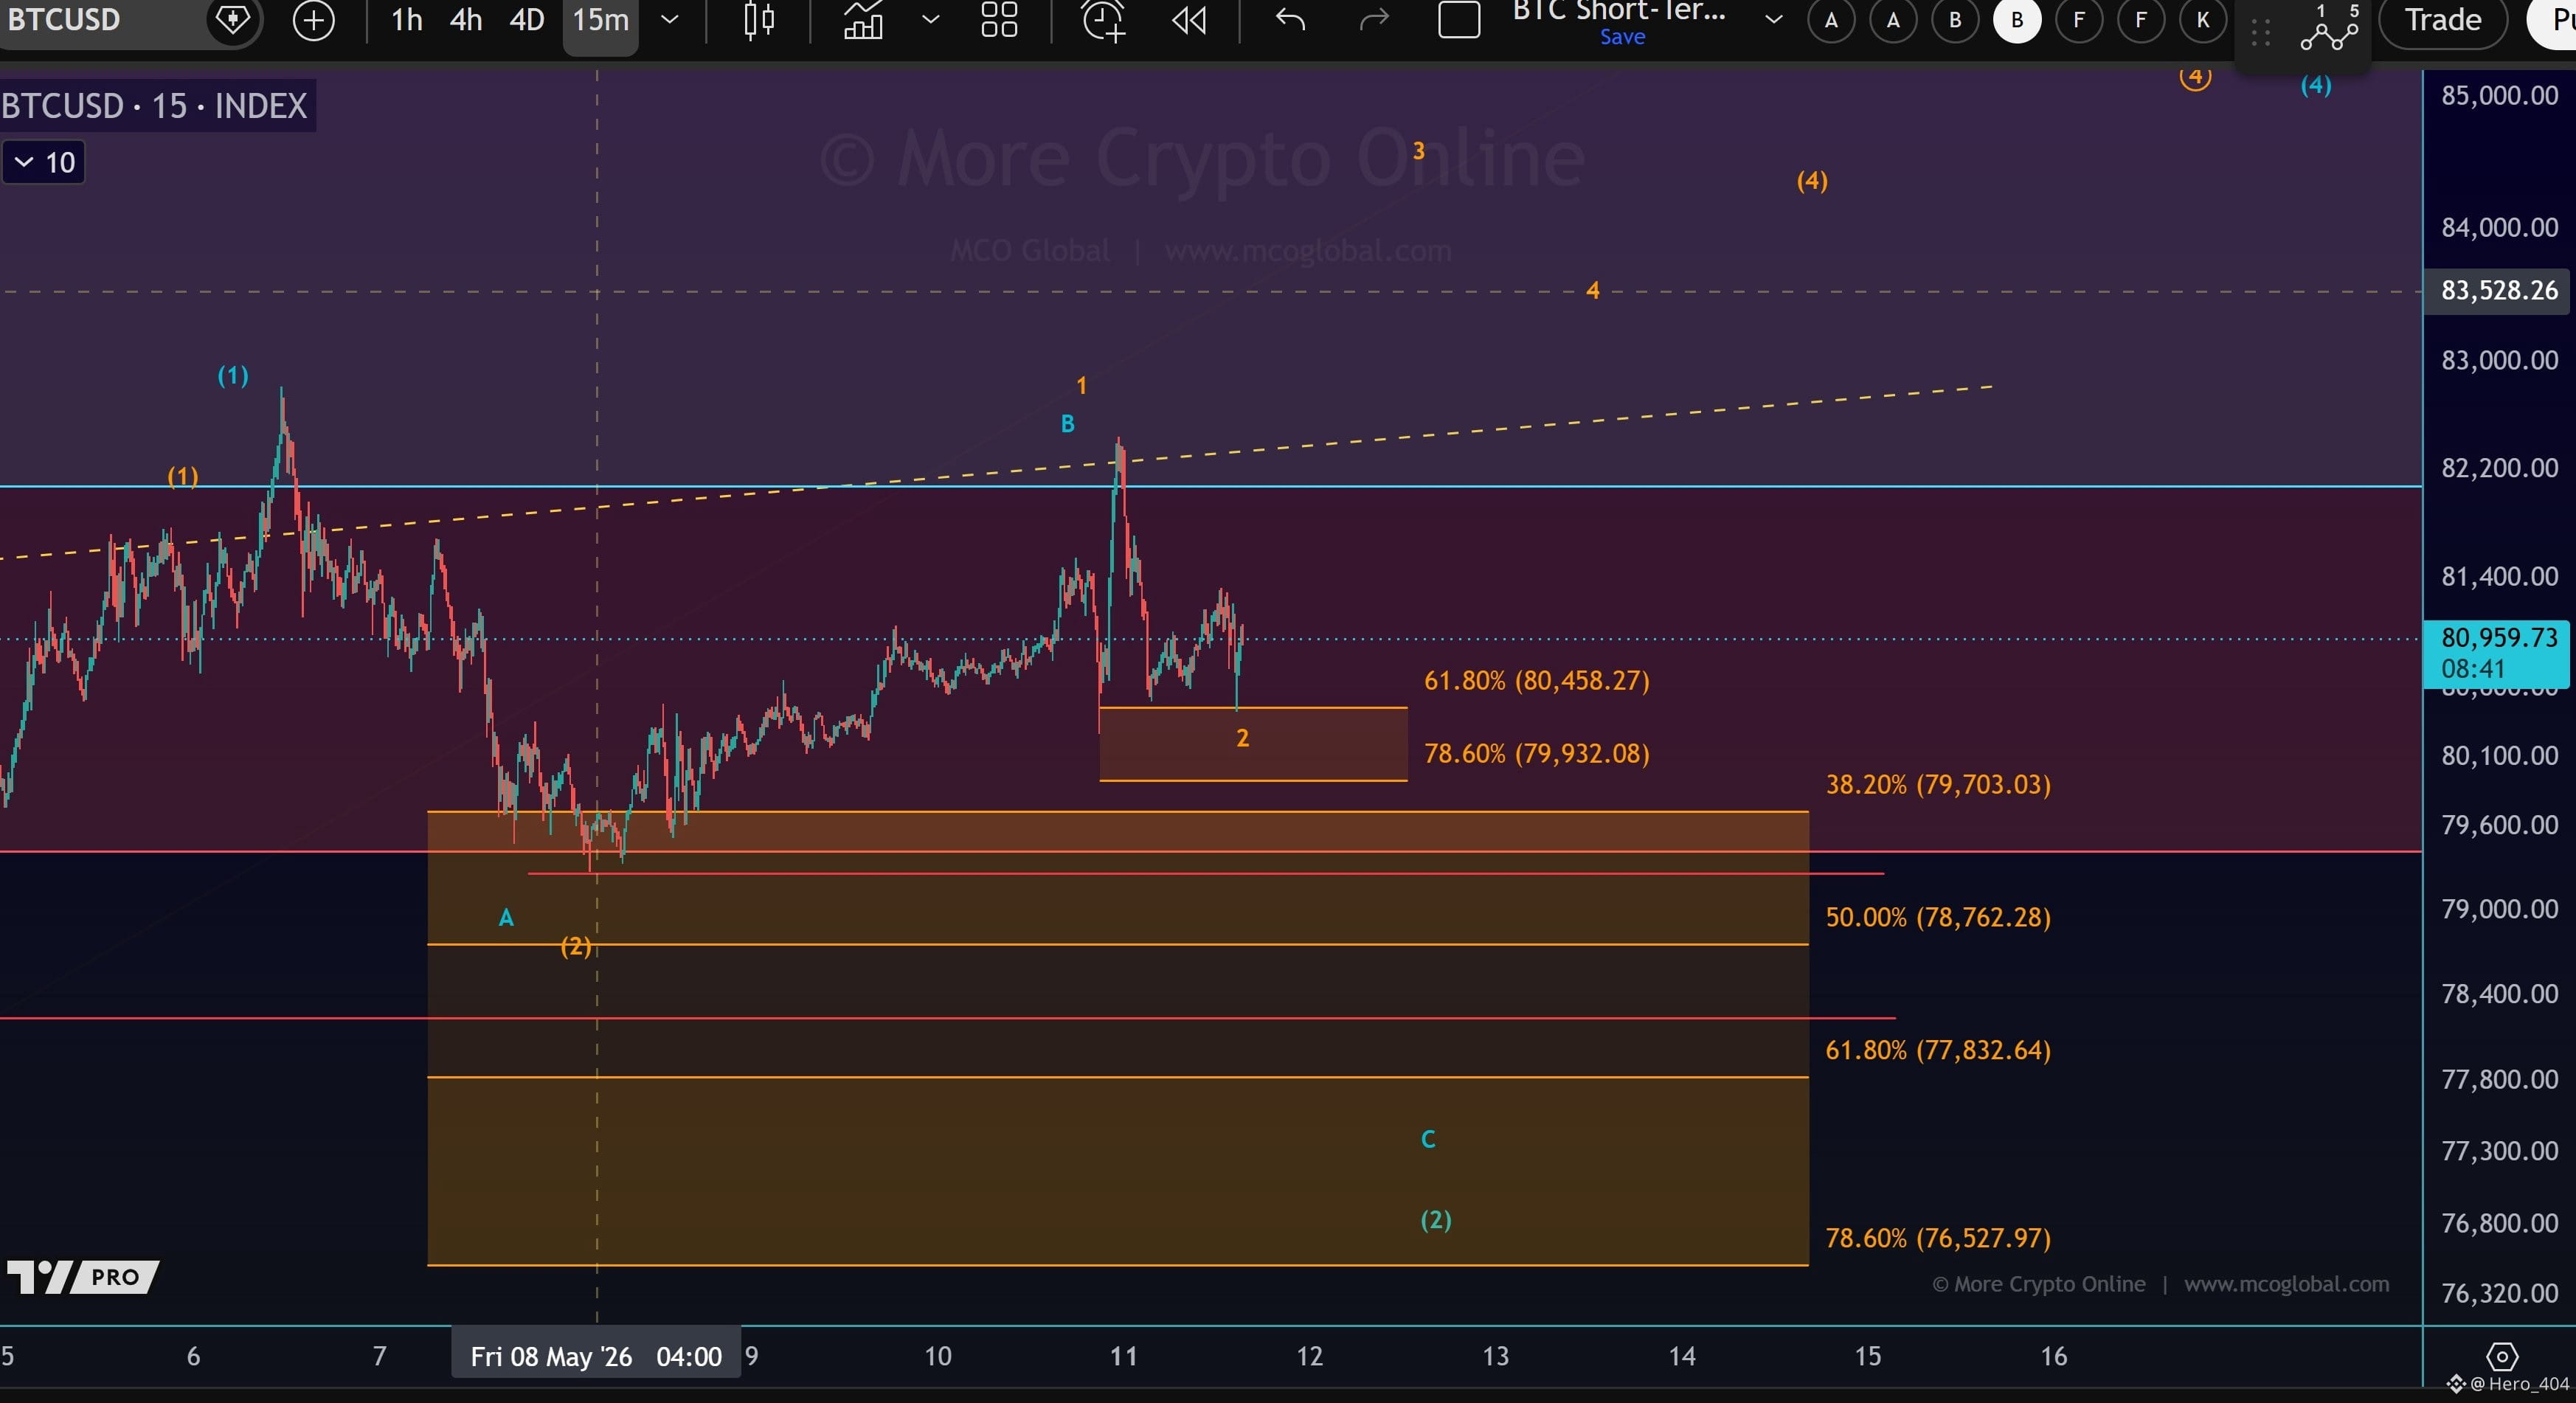Redo the last chart action
This screenshot has width=2576, height=1403.
point(1375,20)
